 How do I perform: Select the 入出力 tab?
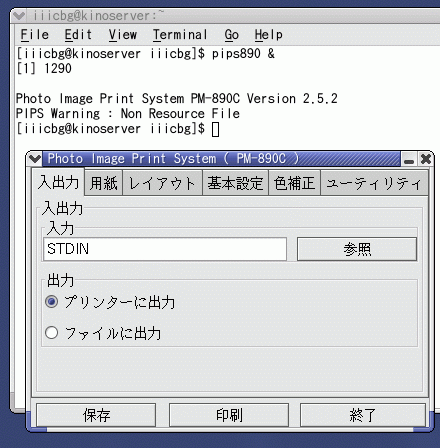point(59,182)
